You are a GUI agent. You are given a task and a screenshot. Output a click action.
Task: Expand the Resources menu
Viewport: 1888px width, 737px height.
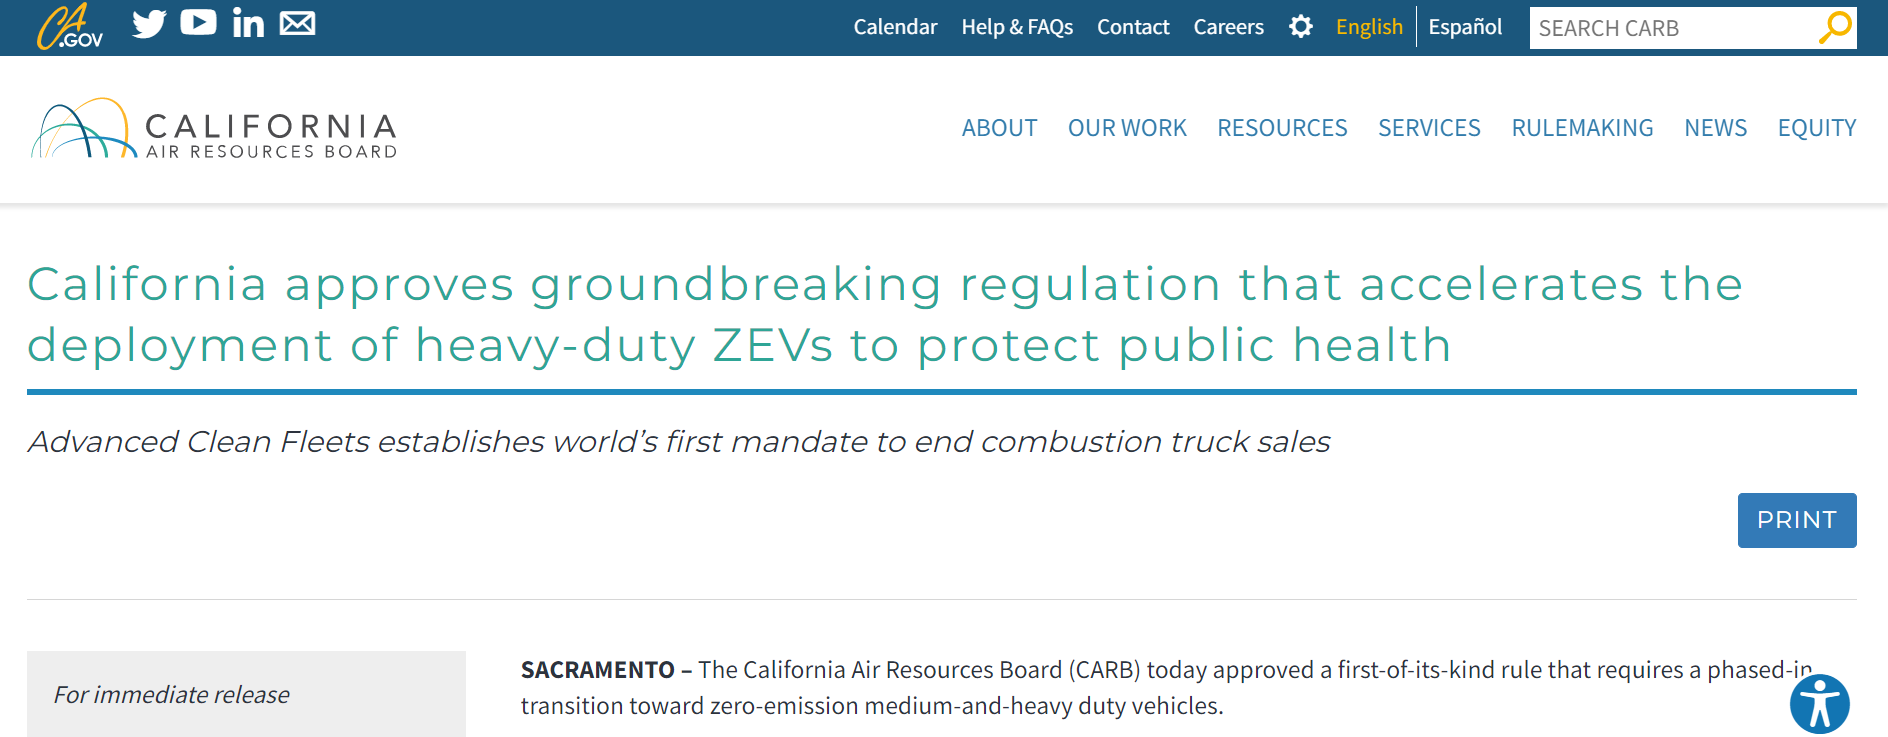click(x=1282, y=128)
